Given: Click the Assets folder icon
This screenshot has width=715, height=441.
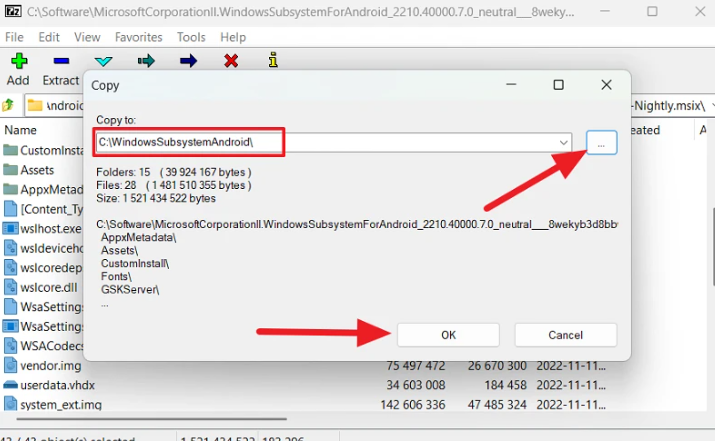Looking at the screenshot, I should pos(10,170).
